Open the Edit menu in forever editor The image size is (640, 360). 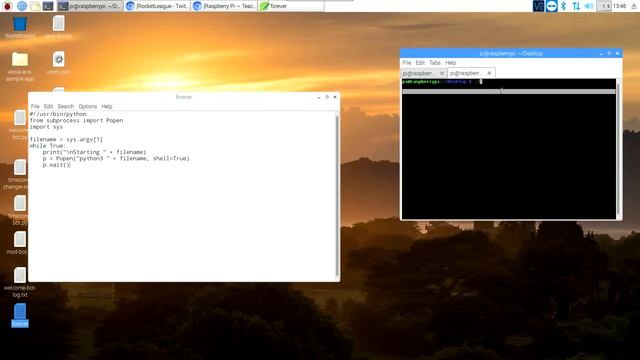click(49, 107)
